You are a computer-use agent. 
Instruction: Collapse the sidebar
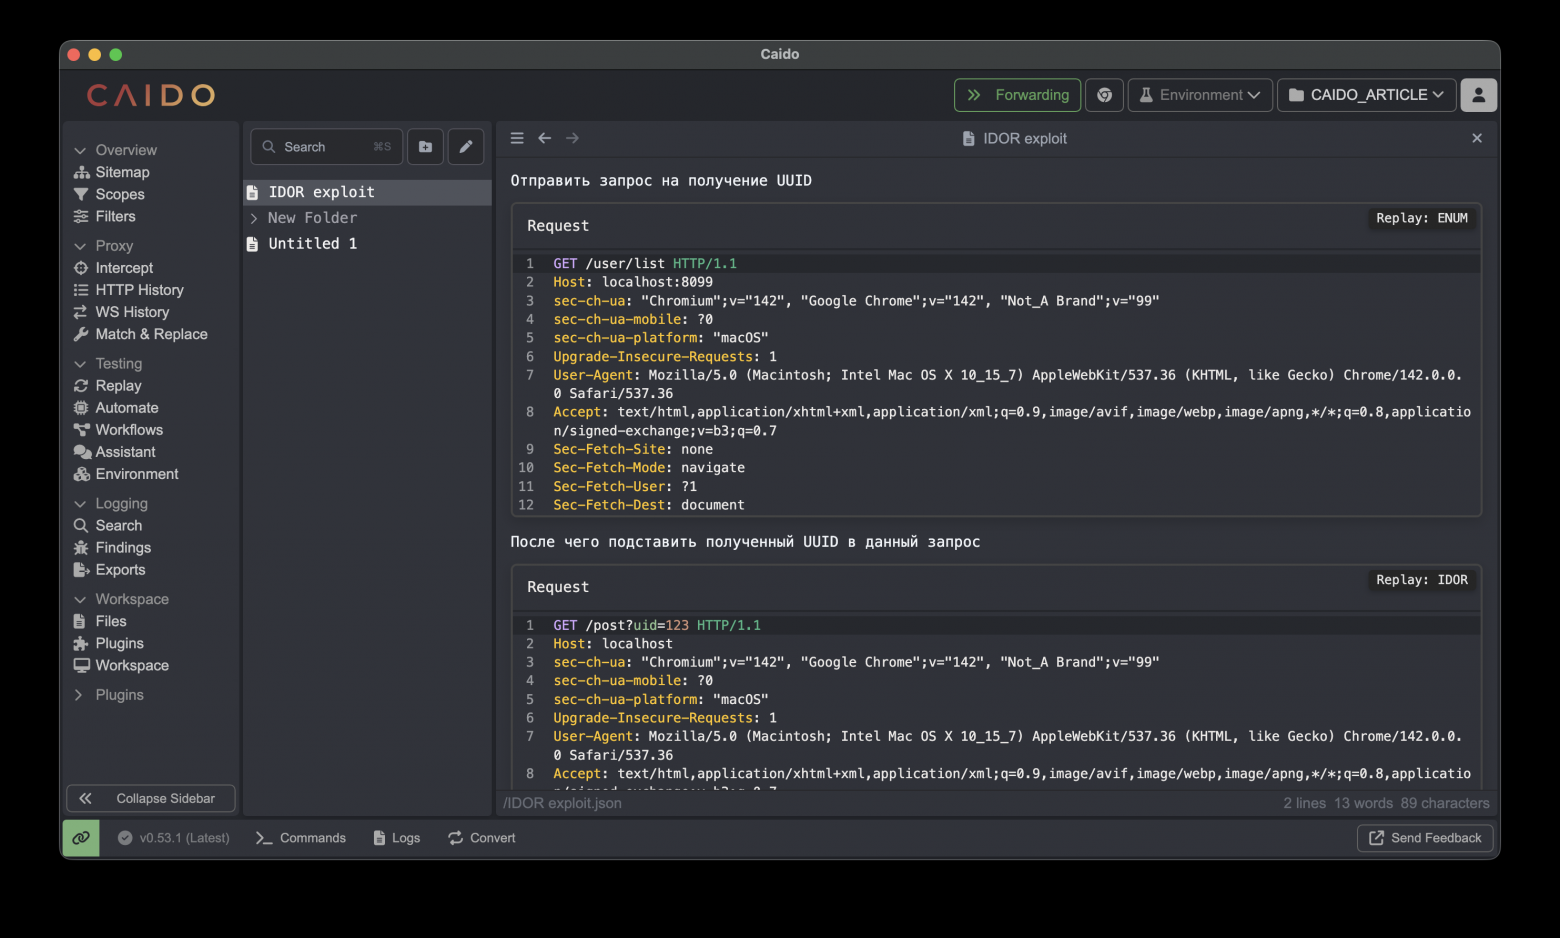tap(151, 798)
